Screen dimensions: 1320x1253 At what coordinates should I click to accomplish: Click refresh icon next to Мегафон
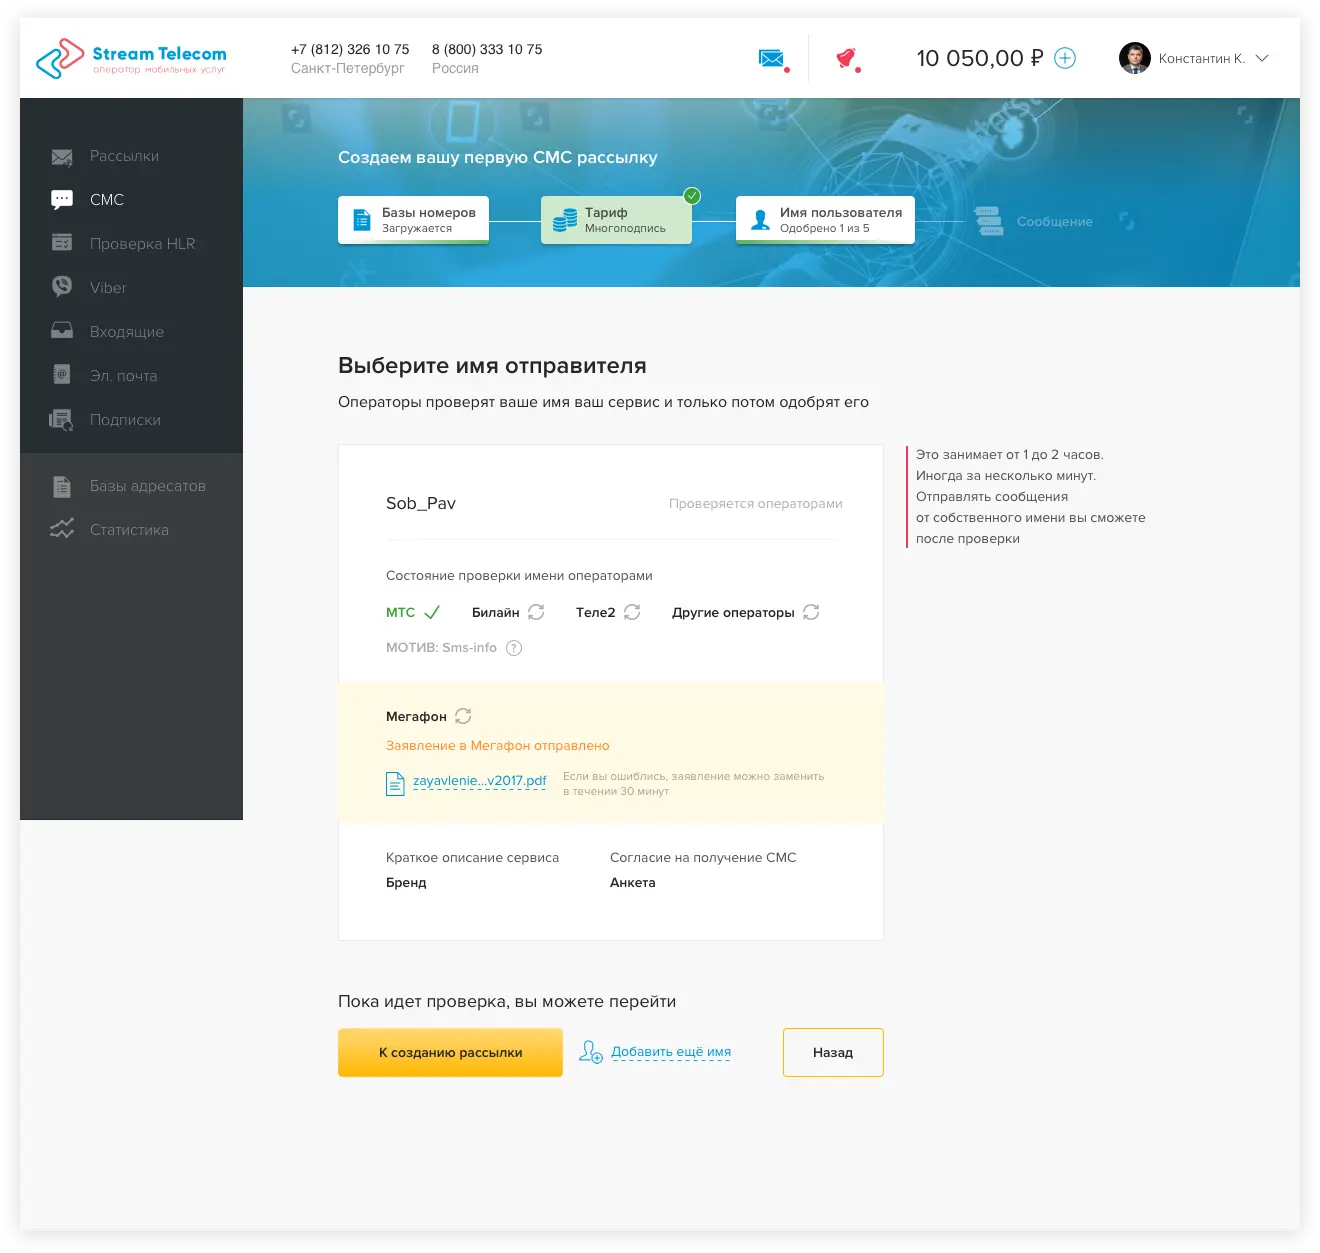tap(463, 716)
